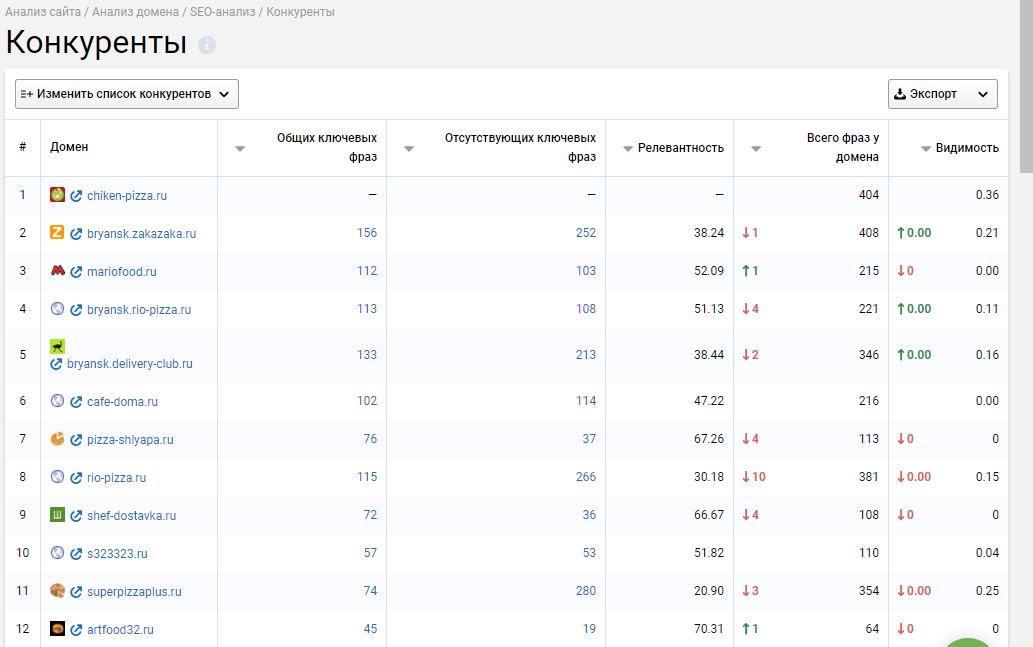1033x647 pixels.
Task: Select relevance value 67.26 for pizza-shlyapa.ru
Action: [709, 439]
